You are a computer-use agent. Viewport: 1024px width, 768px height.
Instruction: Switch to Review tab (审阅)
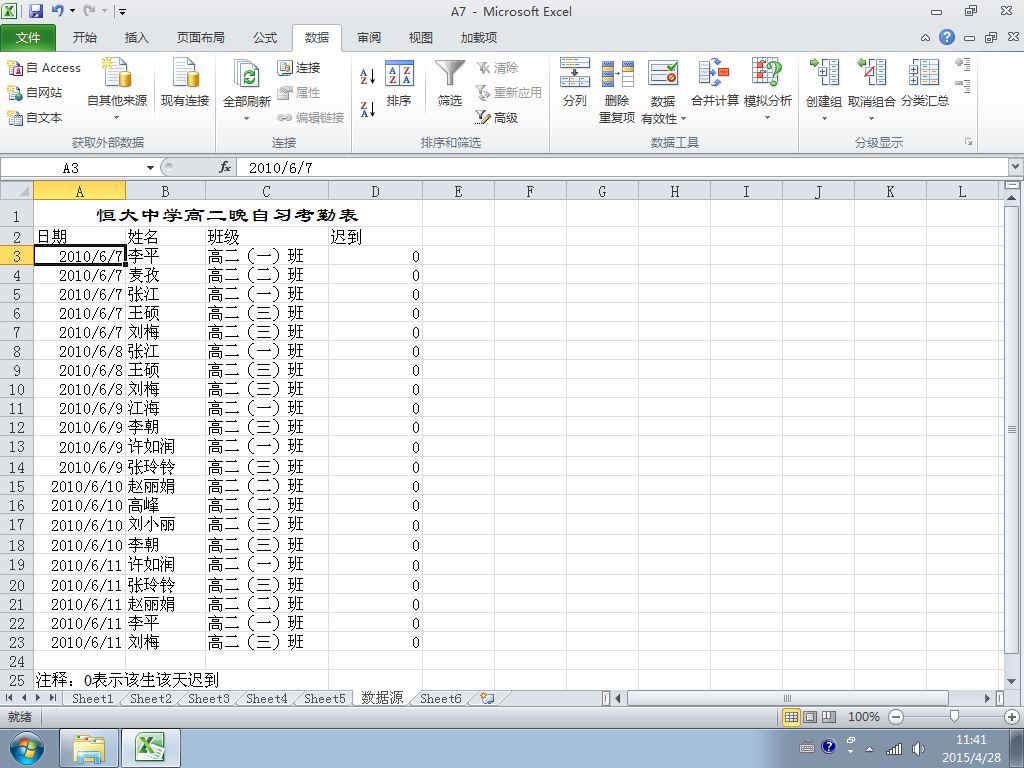click(x=368, y=38)
